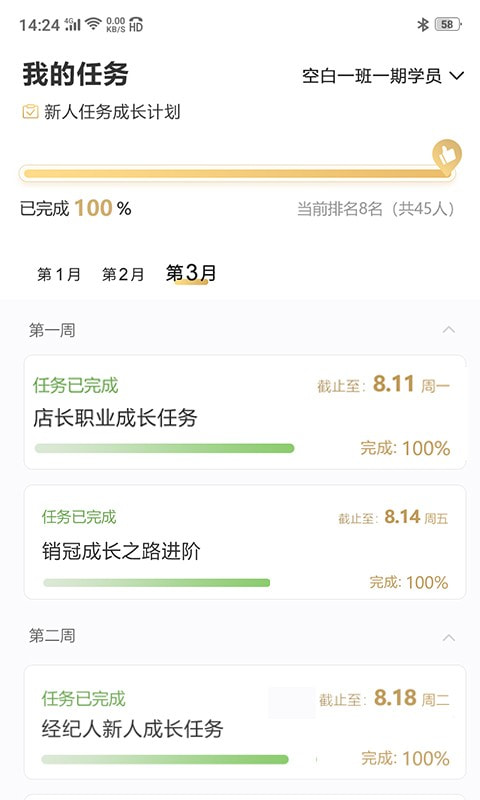This screenshot has height=800, width=480.
Task: Tap the 4G signal strength icon
Action: click(x=72, y=23)
